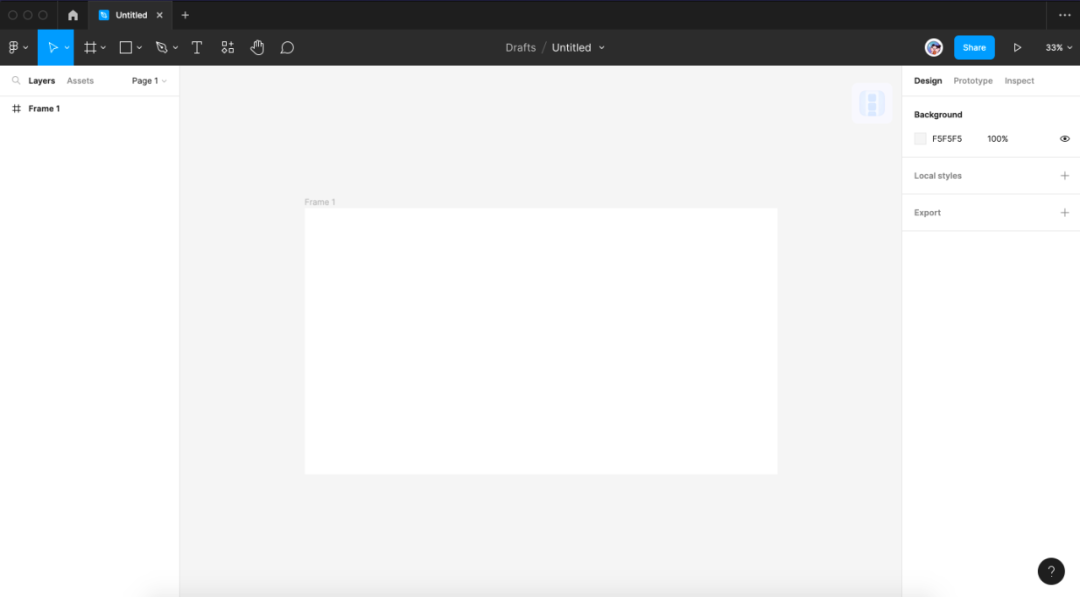The height and width of the screenshot is (597, 1080).
Task: Select the Comment tool
Action: [x=287, y=48]
